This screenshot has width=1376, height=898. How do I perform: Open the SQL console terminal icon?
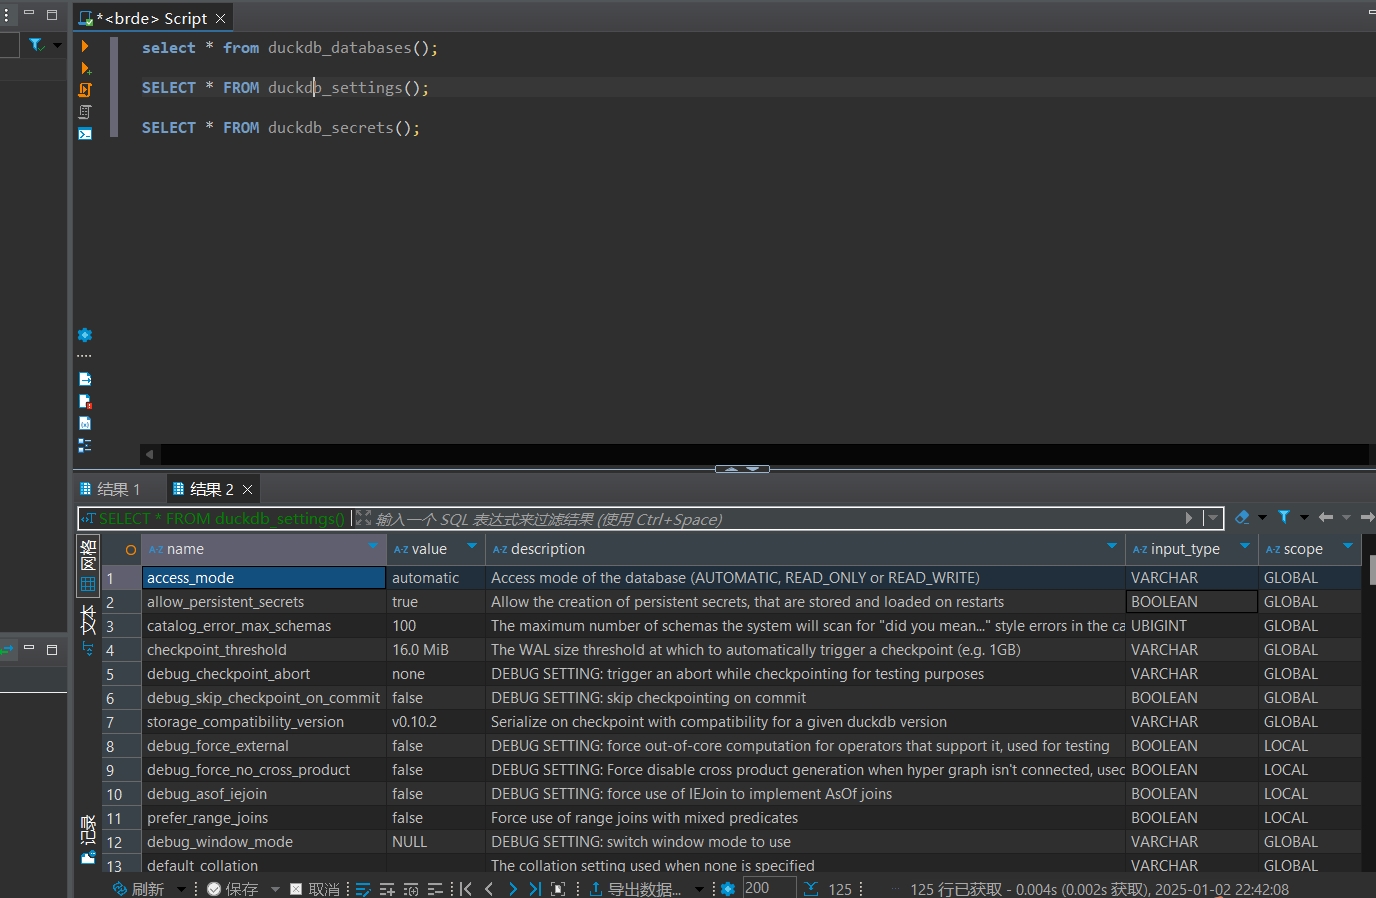tap(85, 134)
